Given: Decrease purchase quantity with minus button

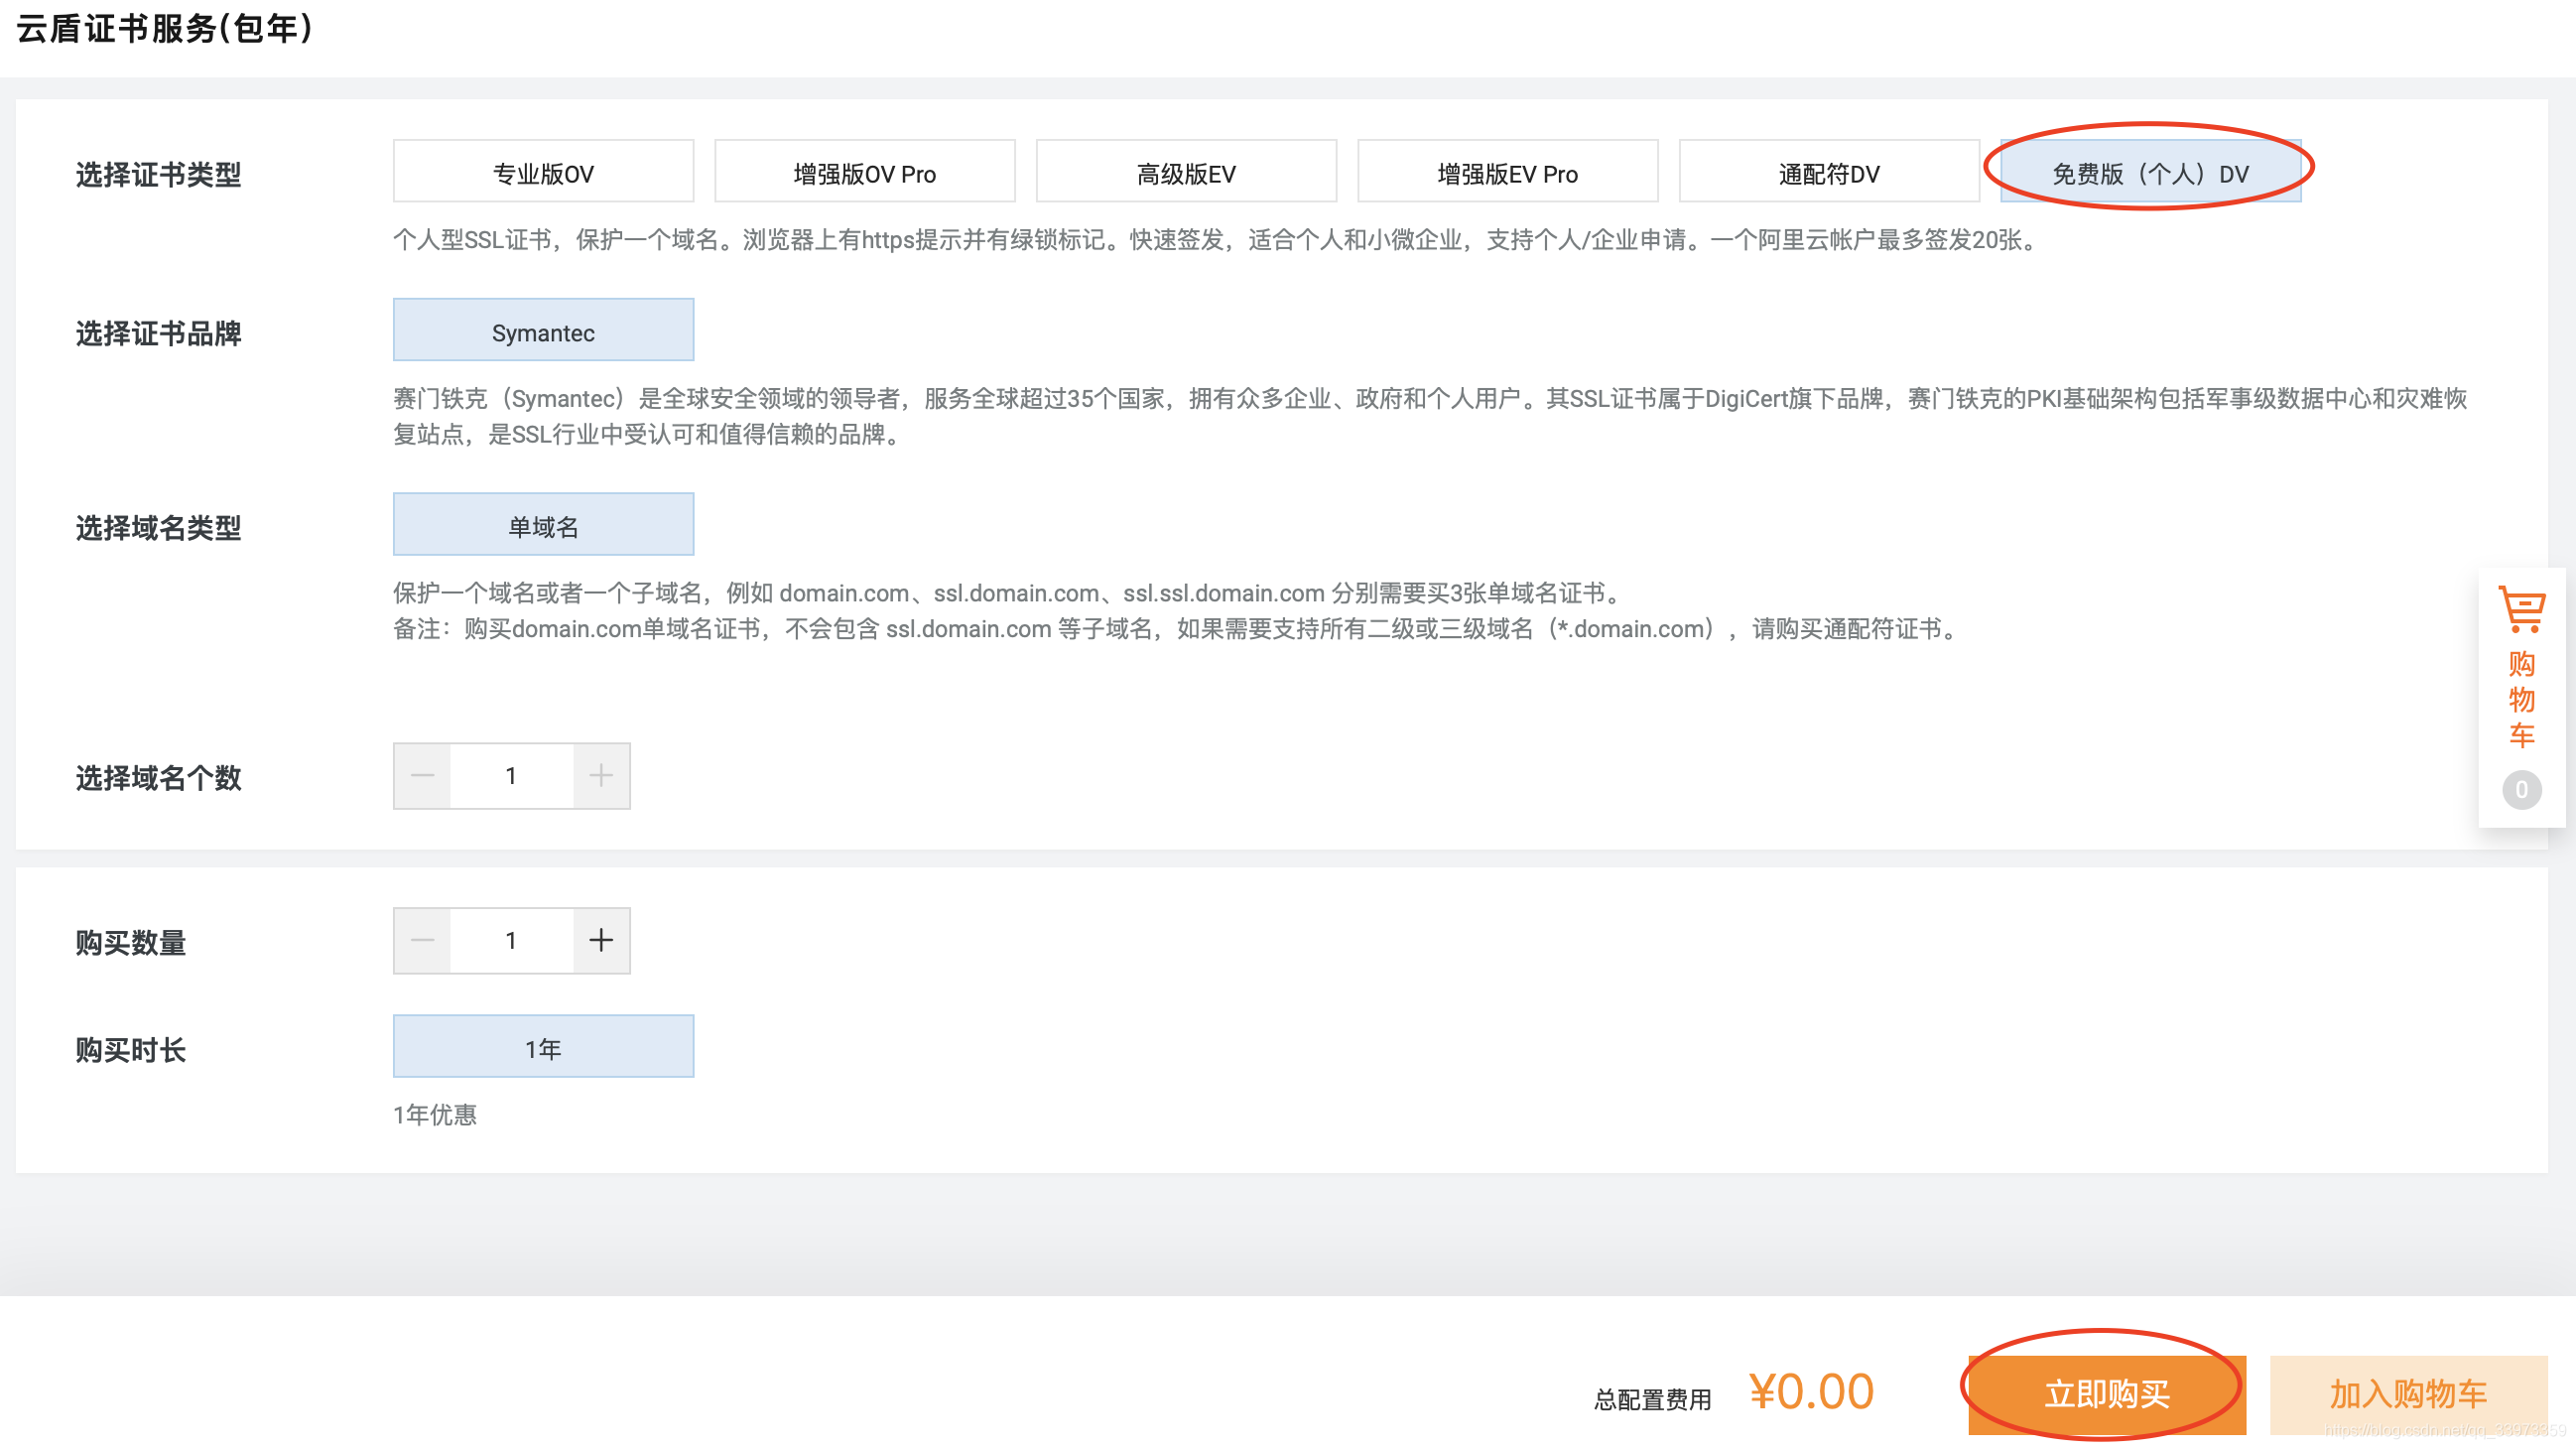Looking at the screenshot, I should [x=423, y=940].
